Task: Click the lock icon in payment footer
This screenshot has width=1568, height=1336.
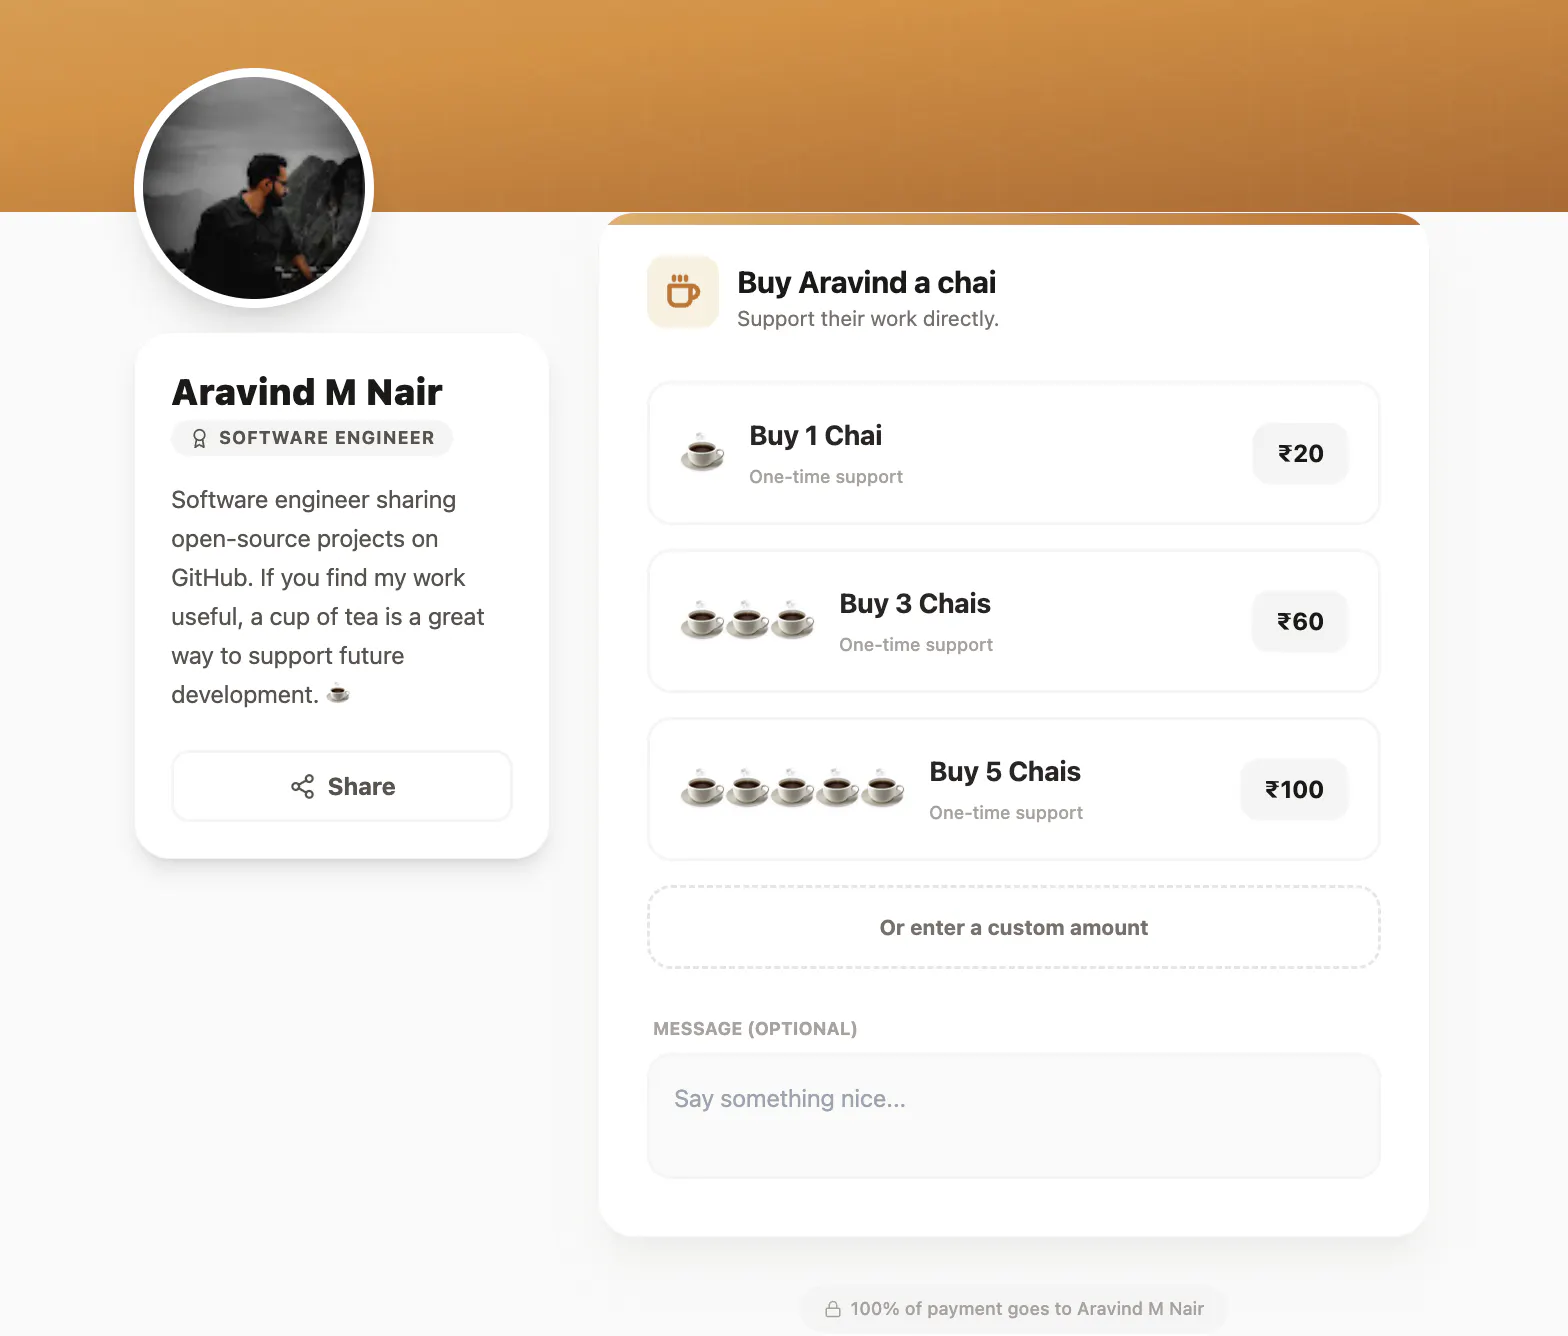Action: click(x=832, y=1309)
